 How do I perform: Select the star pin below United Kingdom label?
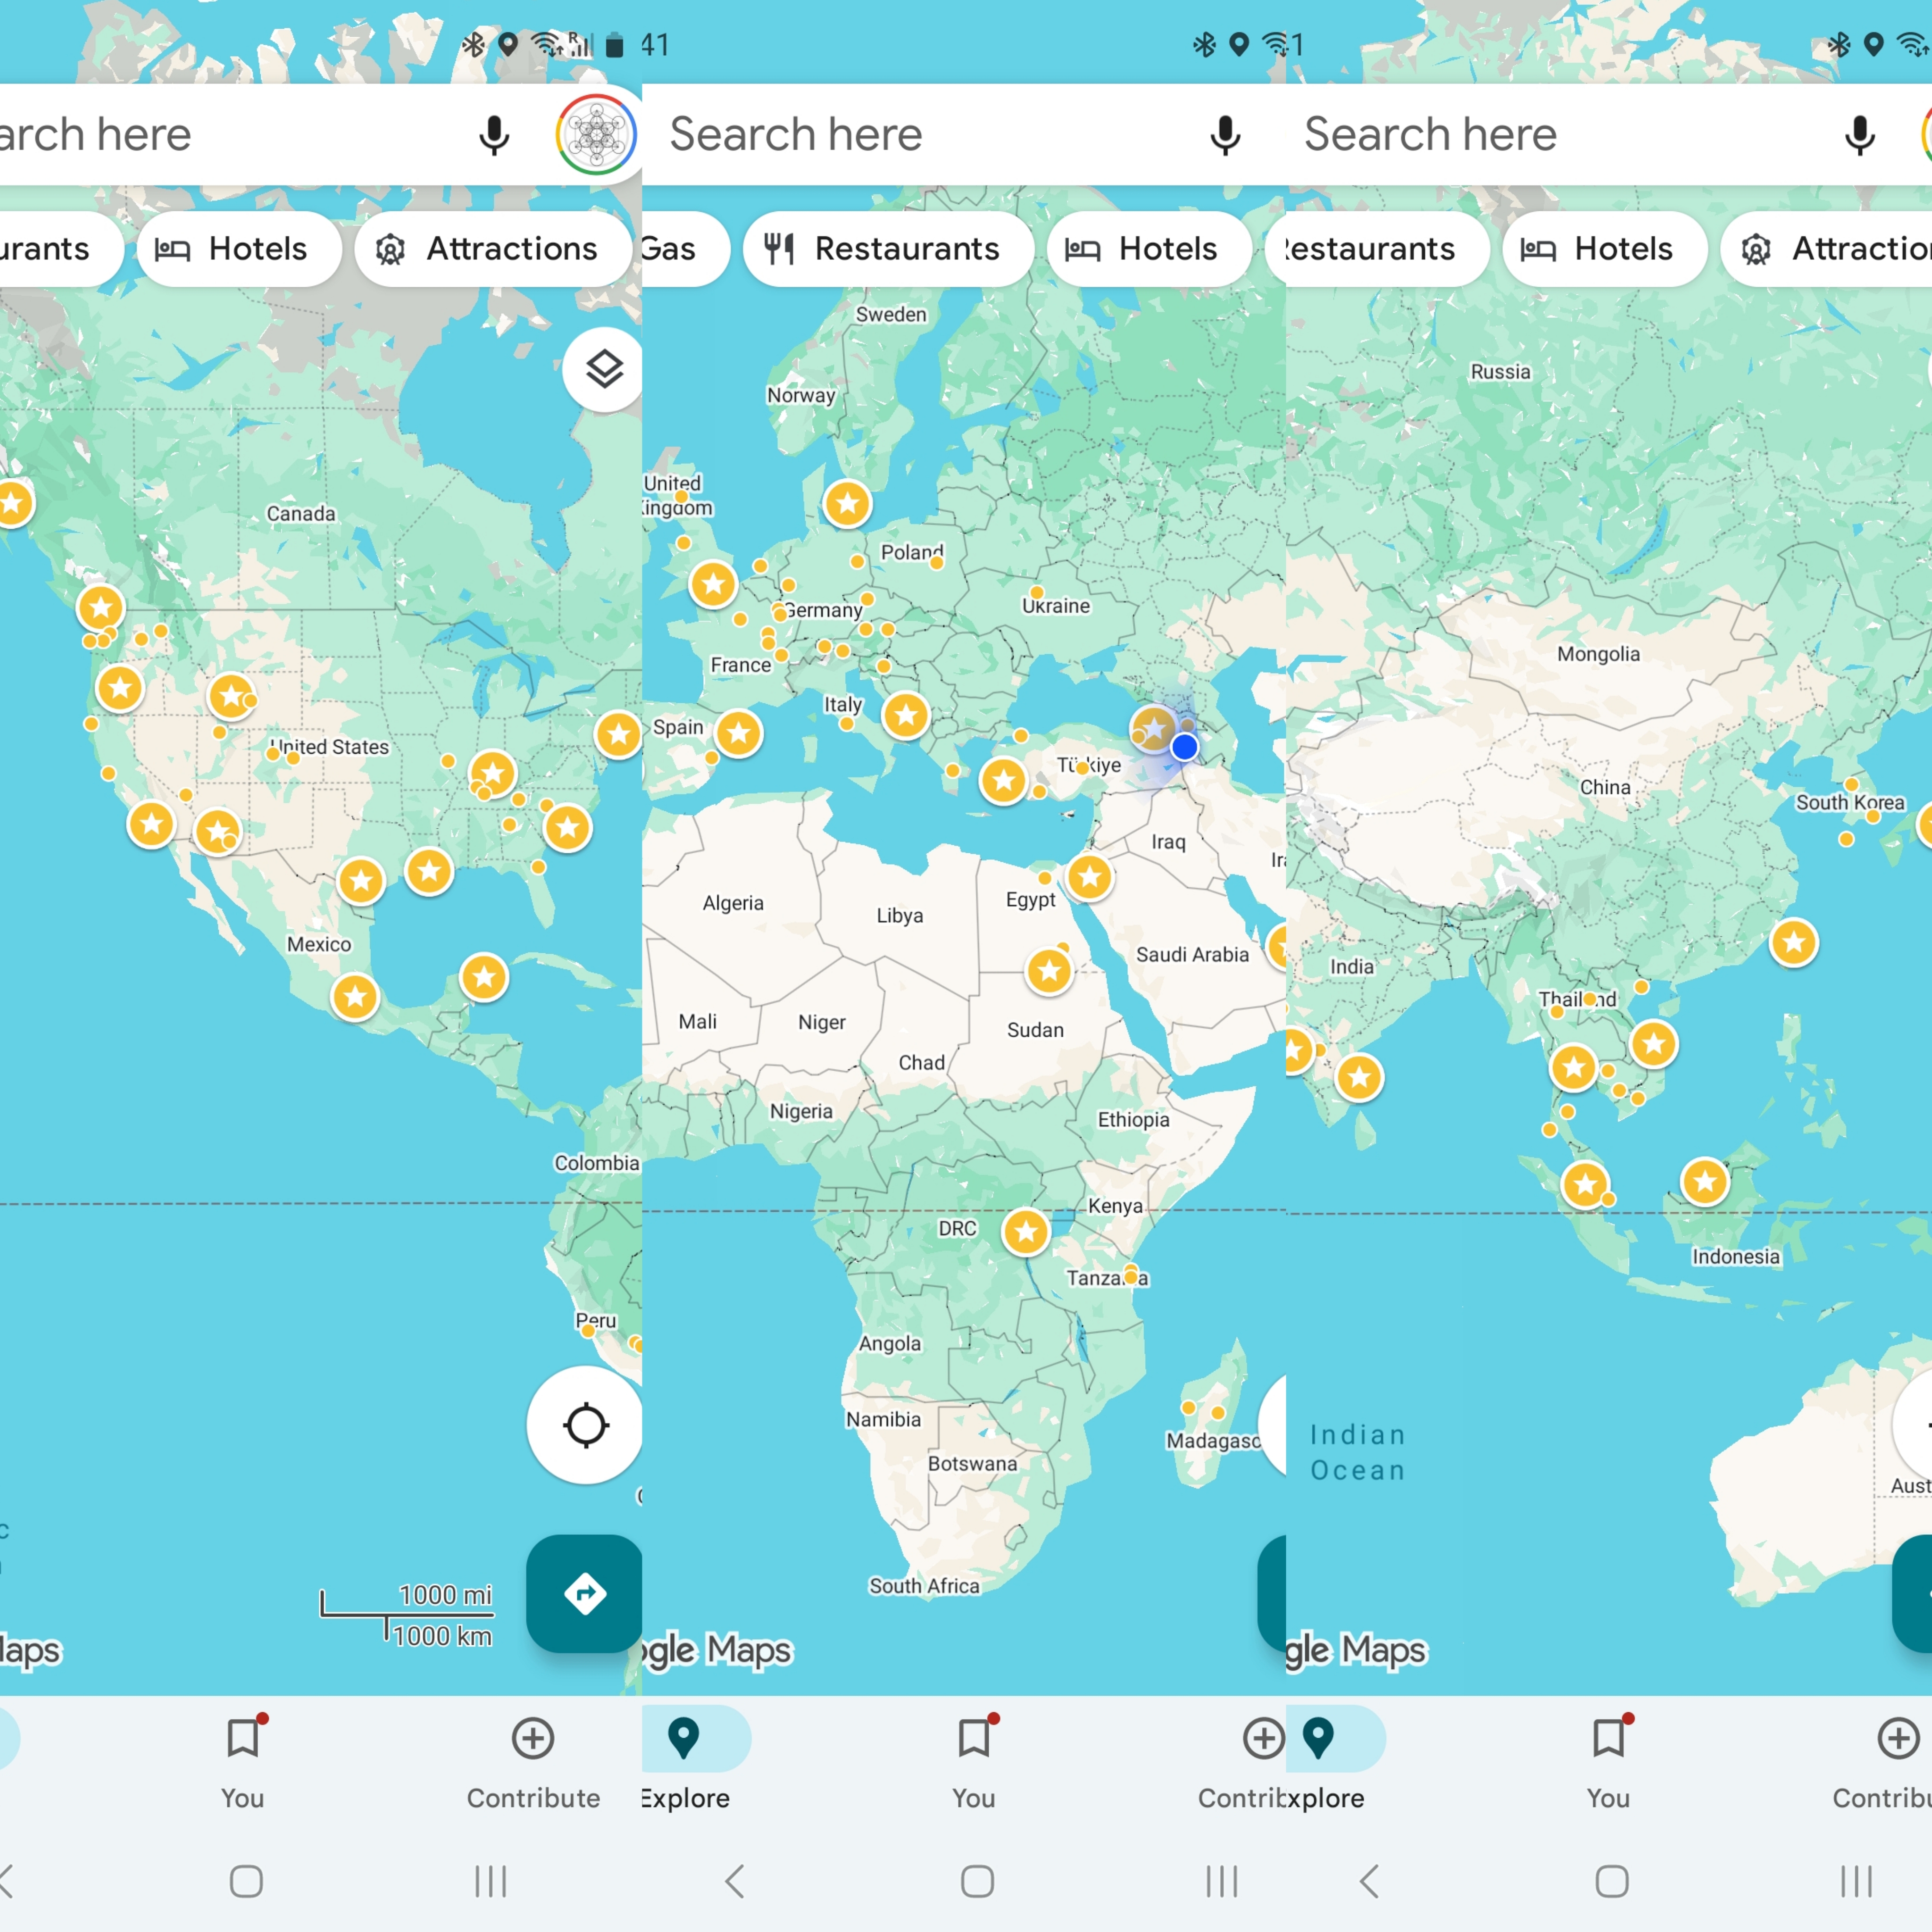713,584
